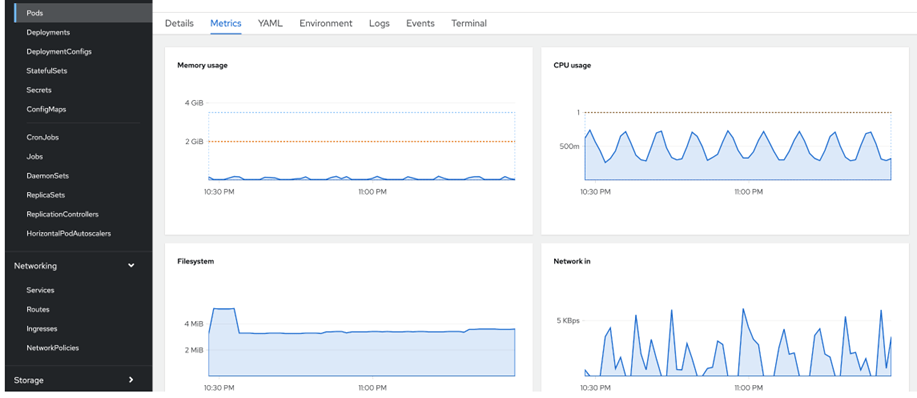Select NetworkPolicies in sidebar
This screenshot has height=398, width=917.
coord(53,348)
